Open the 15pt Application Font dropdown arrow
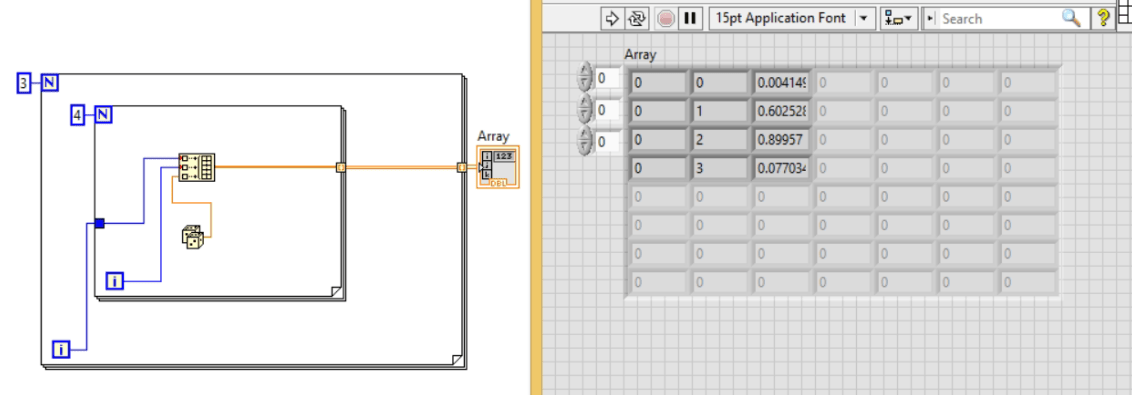The image size is (1132, 395). tap(863, 19)
